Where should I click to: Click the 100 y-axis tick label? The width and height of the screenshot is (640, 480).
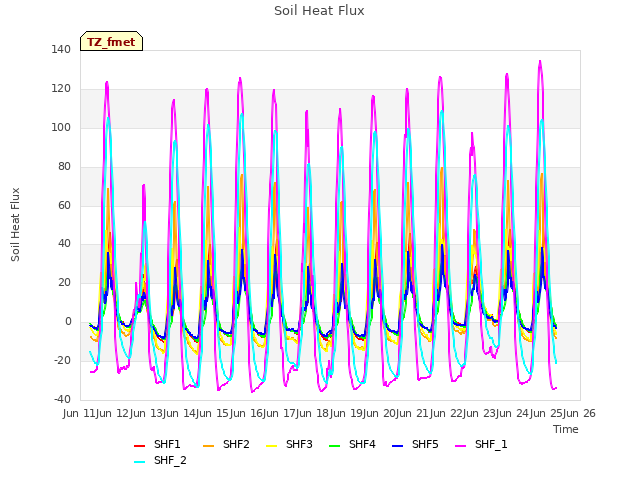coord(61,127)
